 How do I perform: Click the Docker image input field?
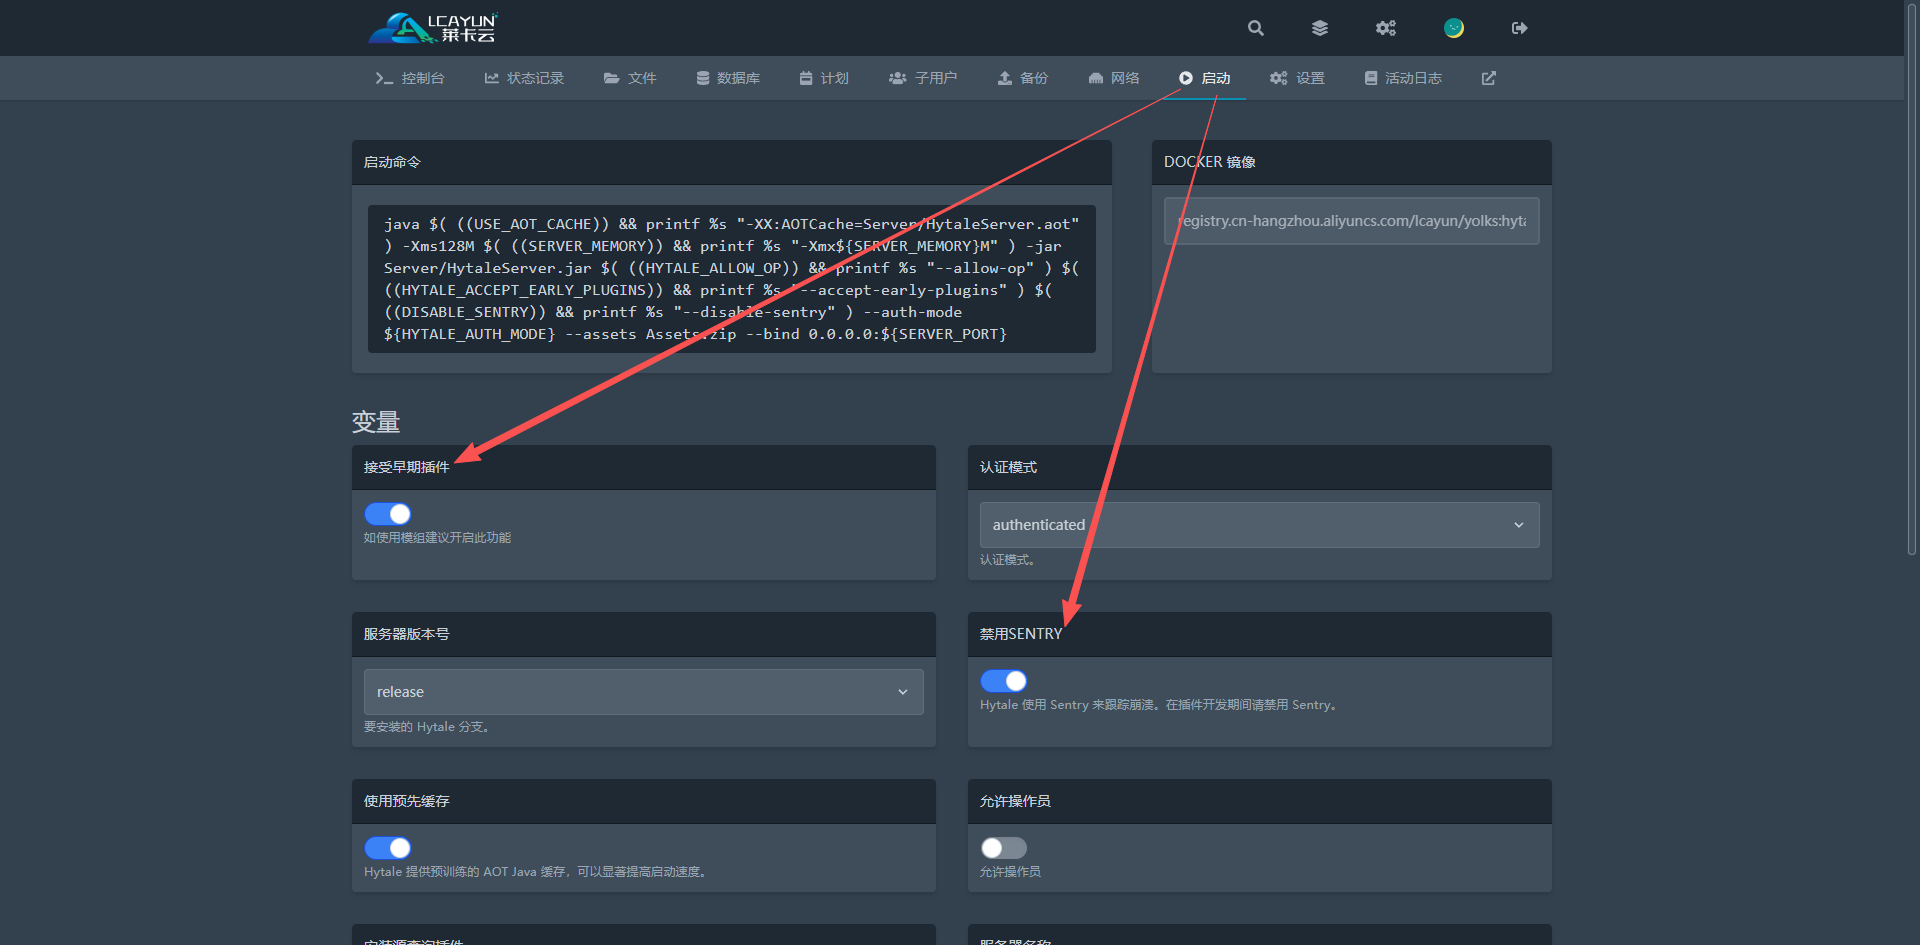tap(1351, 221)
